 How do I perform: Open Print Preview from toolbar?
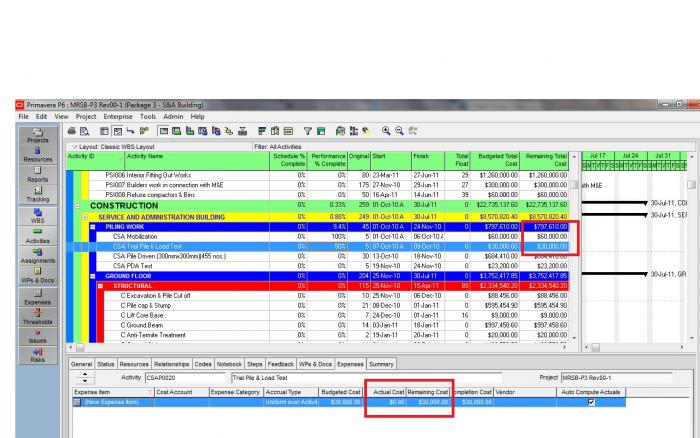click(84, 131)
